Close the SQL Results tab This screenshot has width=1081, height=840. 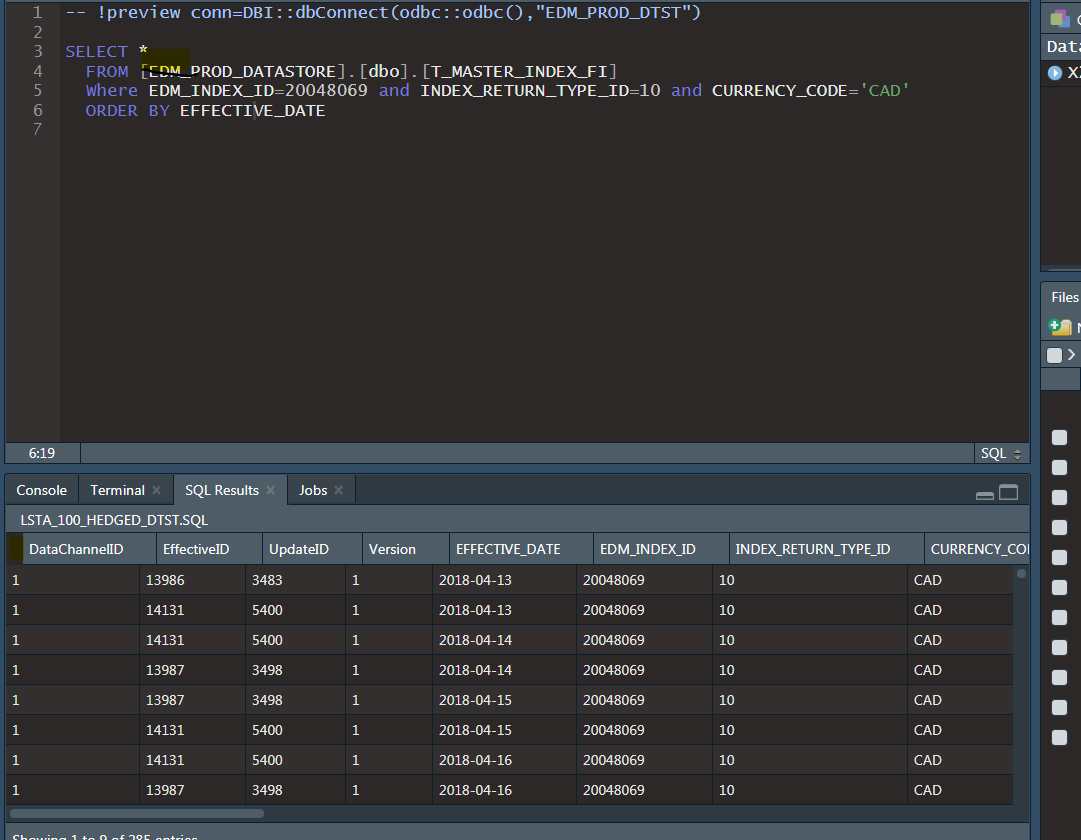pos(270,490)
